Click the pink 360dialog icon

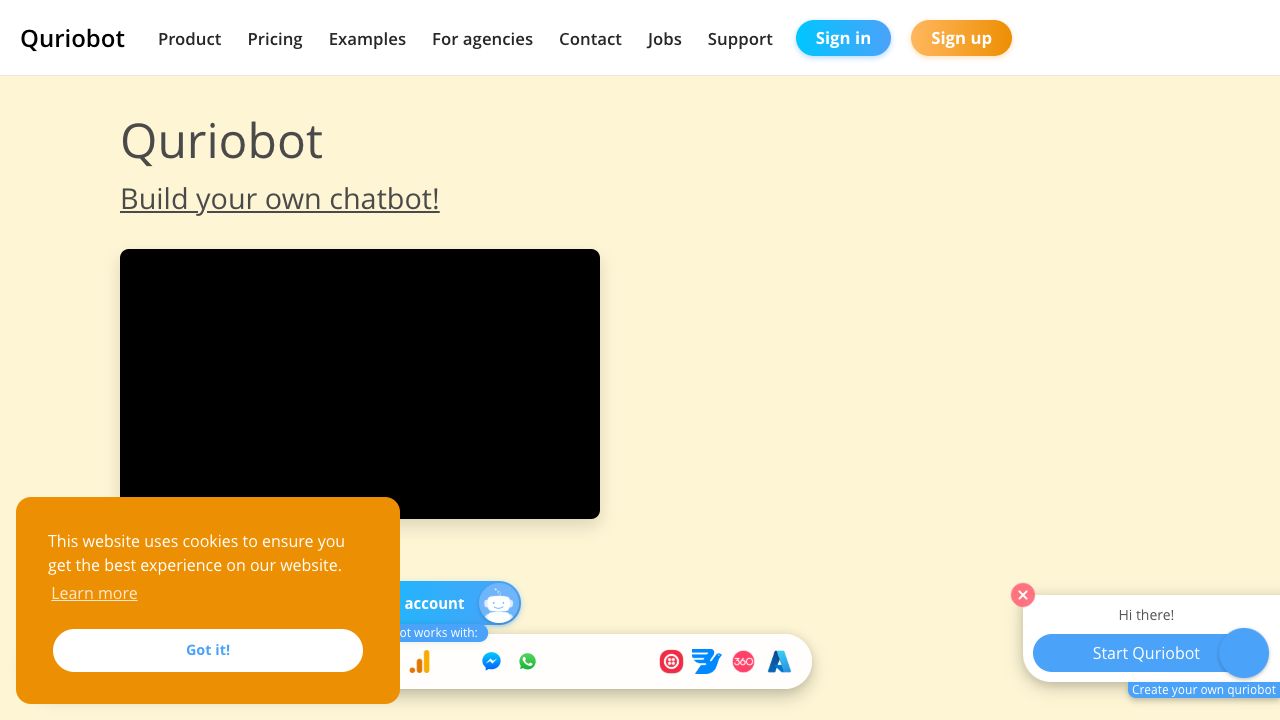click(x=743, y=662)
